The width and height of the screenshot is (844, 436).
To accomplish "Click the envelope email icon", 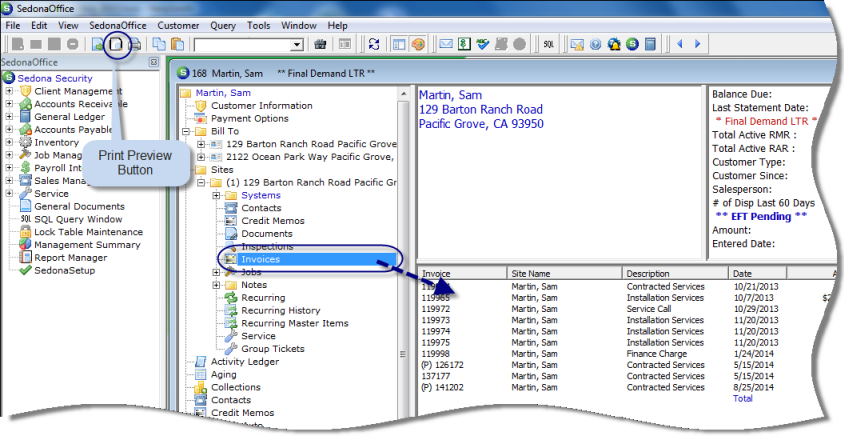I will pos(445,44).
